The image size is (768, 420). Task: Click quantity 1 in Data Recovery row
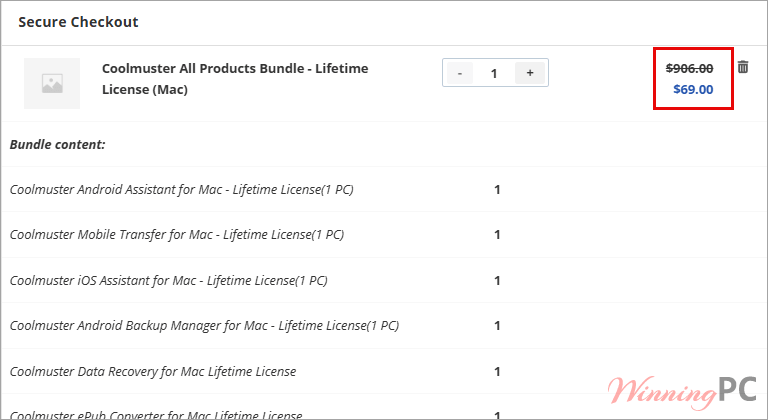pyautogui.click(x=497, y=371)
